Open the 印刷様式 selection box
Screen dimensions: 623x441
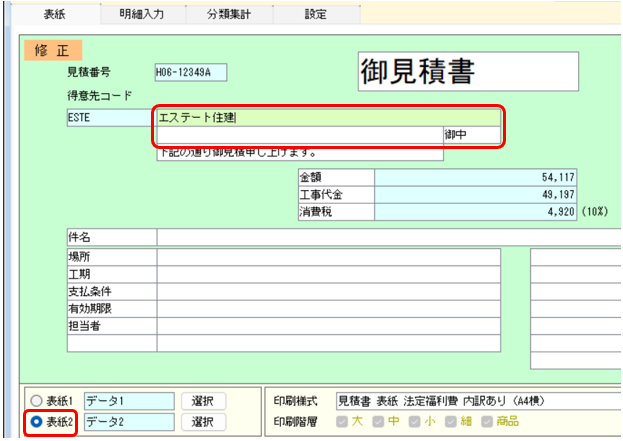[x=478, y=401]
